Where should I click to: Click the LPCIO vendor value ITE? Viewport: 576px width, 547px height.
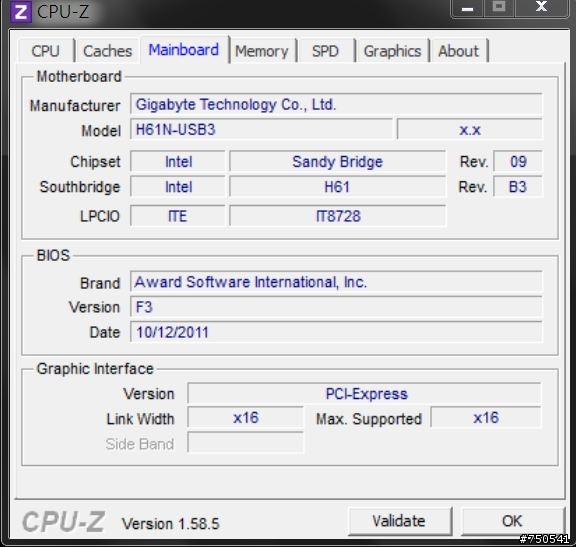(178, 216)
